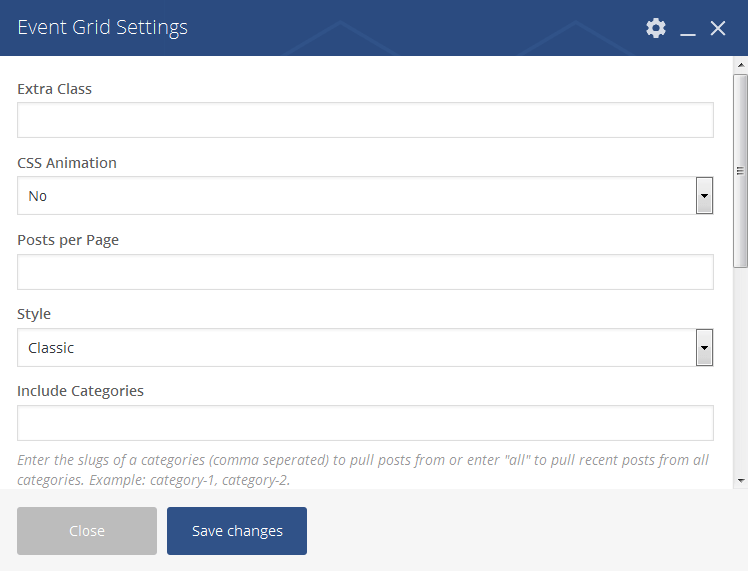Close the dialog with the X icon

pyautogui.click(x=718, y=28)
